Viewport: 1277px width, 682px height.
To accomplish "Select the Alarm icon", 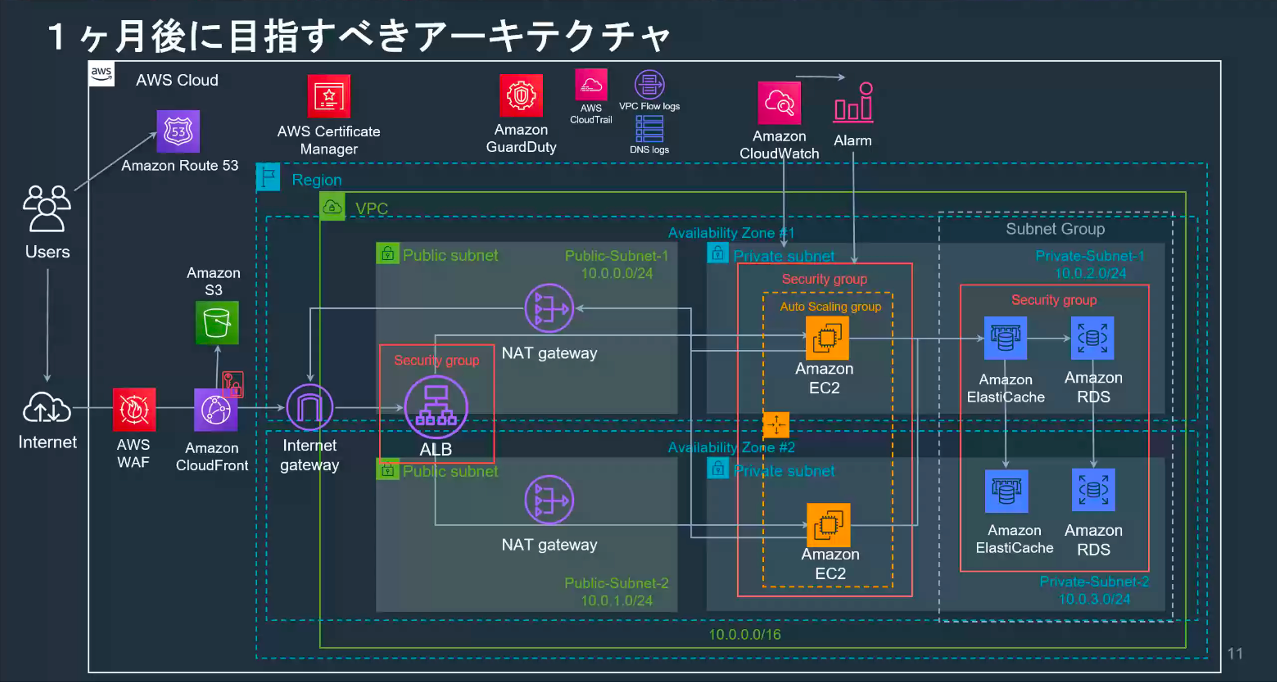I will (853, 102).
